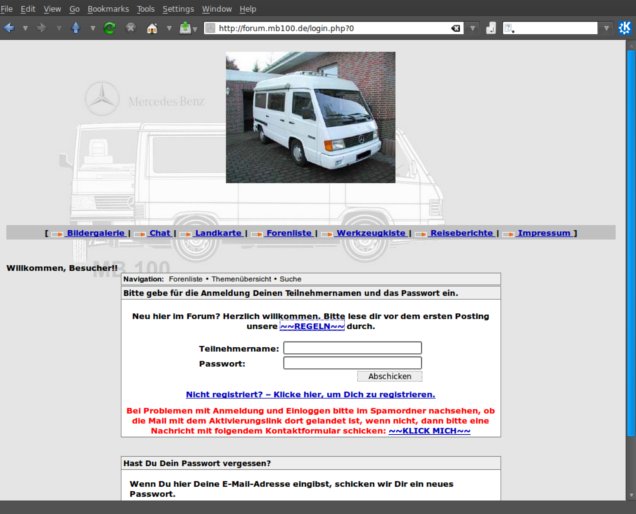Open the Edit menu
Screen dimensions: 636x514
click(28, 9)
